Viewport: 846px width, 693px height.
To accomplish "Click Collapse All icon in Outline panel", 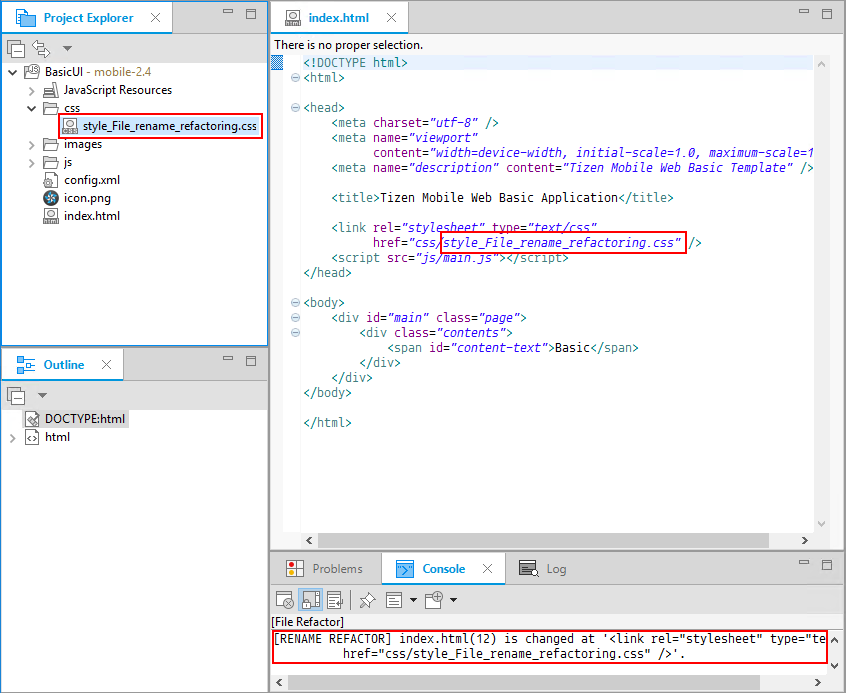I will (16, 395).
